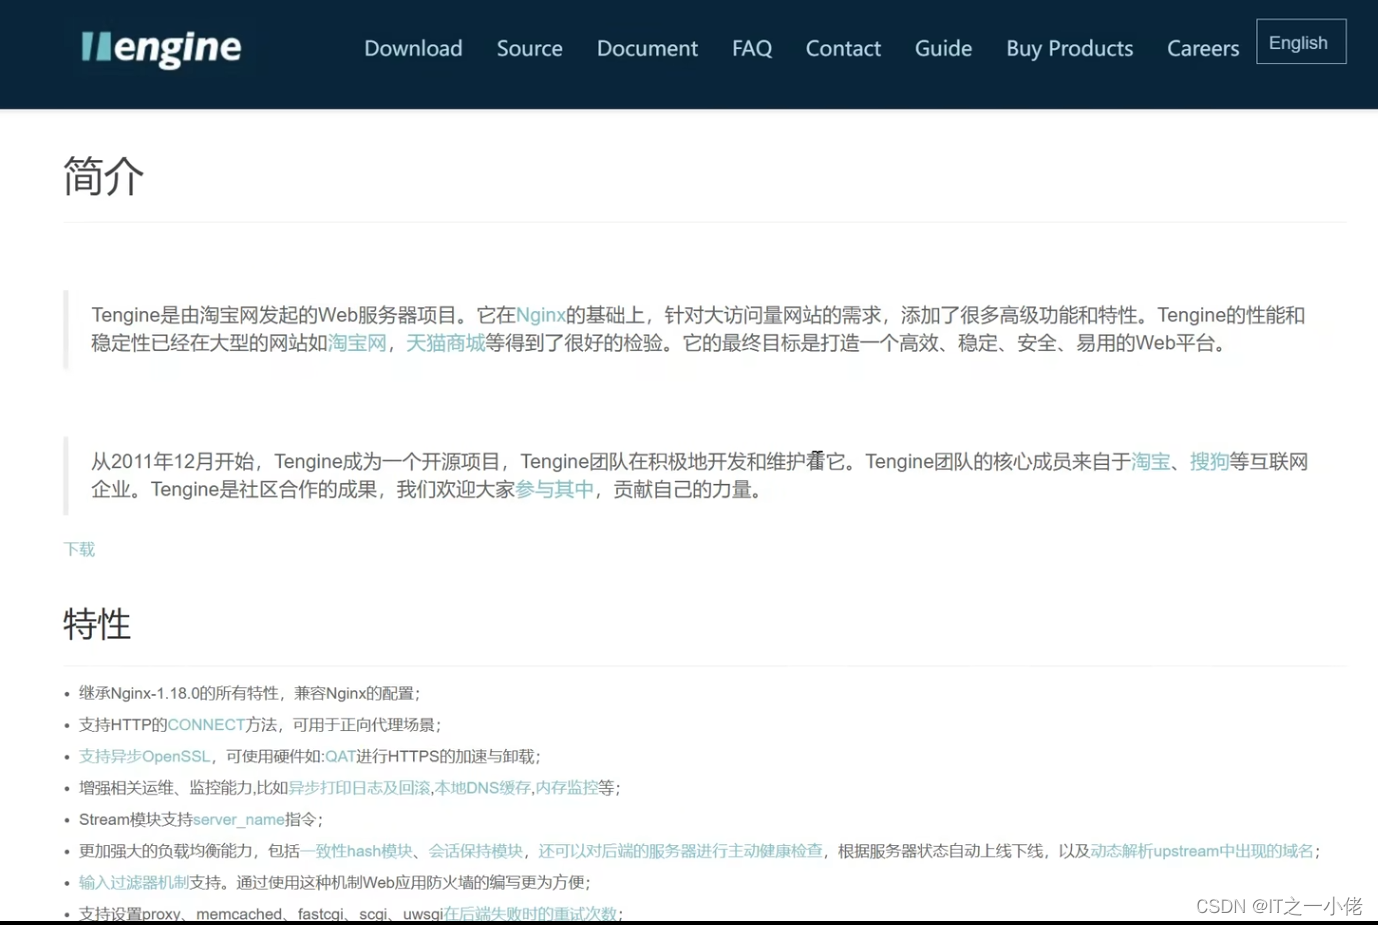The width and height of the screenshot is (1378, 925).
Task: Open the Document section
Action: pyautogui.click(x=646, y=48)
